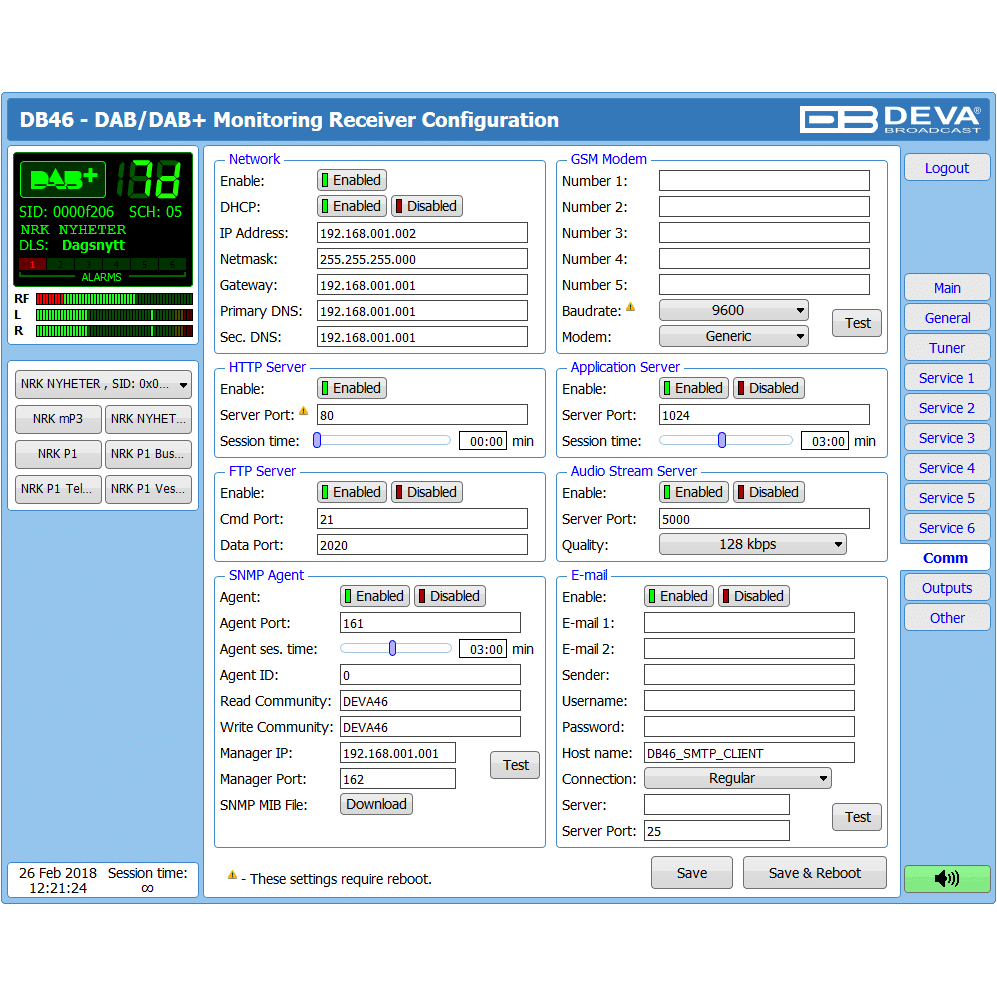Image resolution: width=997 pixels, height=997 pixels.
Task: Enable the Application Server
Action: click(x=694, y=388)
